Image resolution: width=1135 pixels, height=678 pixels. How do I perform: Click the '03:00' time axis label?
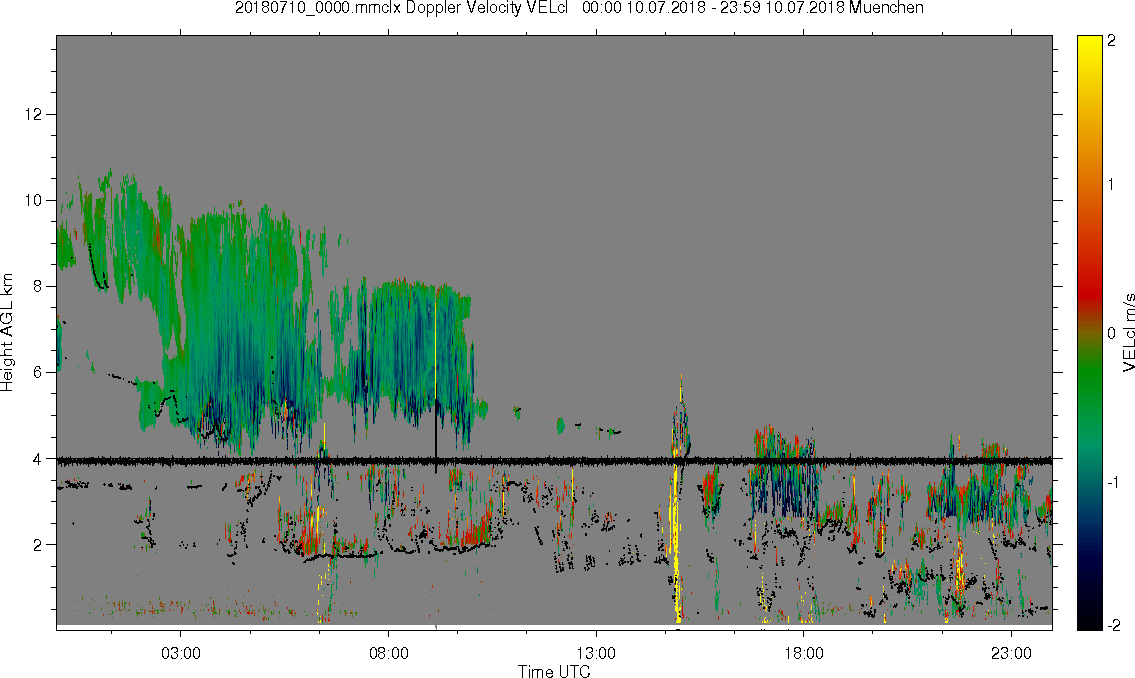coord(180,654)
